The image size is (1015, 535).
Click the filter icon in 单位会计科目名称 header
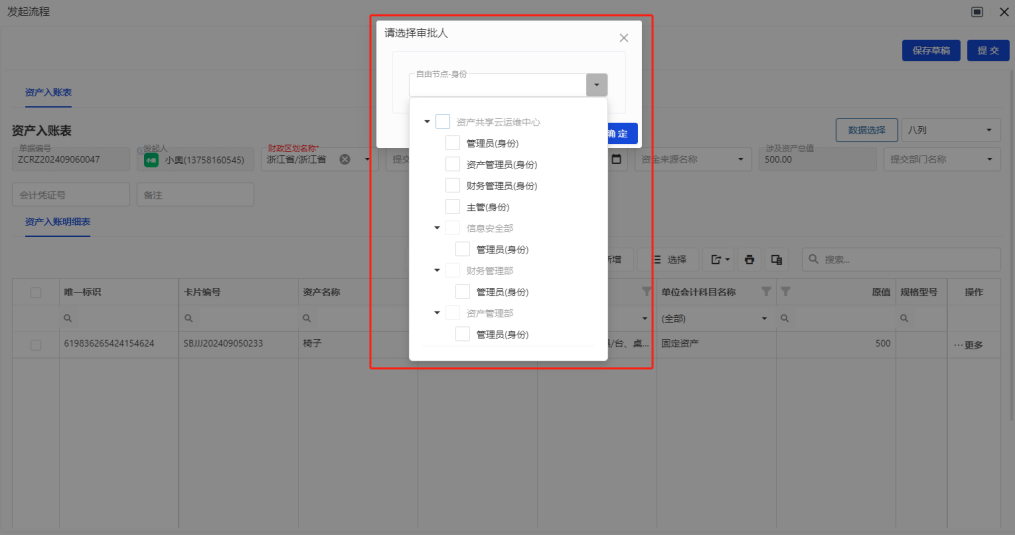(x=766, y=292)
